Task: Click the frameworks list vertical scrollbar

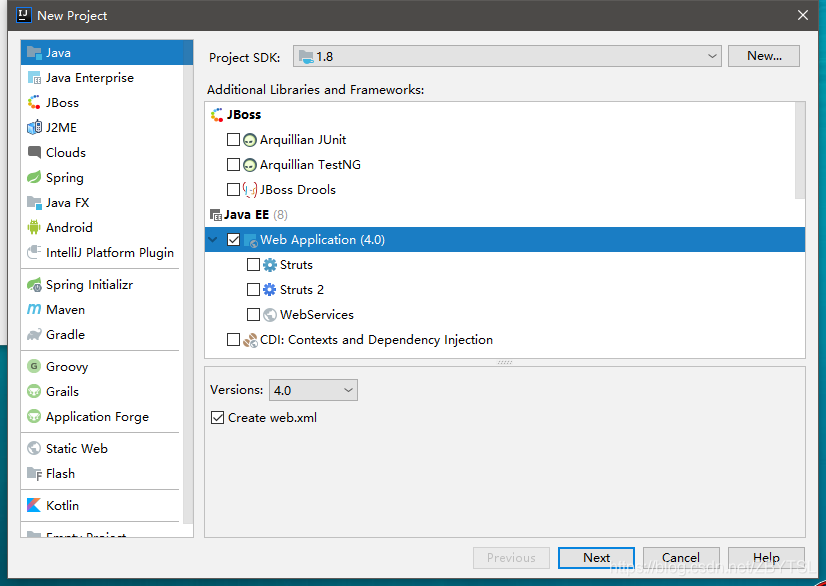Action: [800, 151]
